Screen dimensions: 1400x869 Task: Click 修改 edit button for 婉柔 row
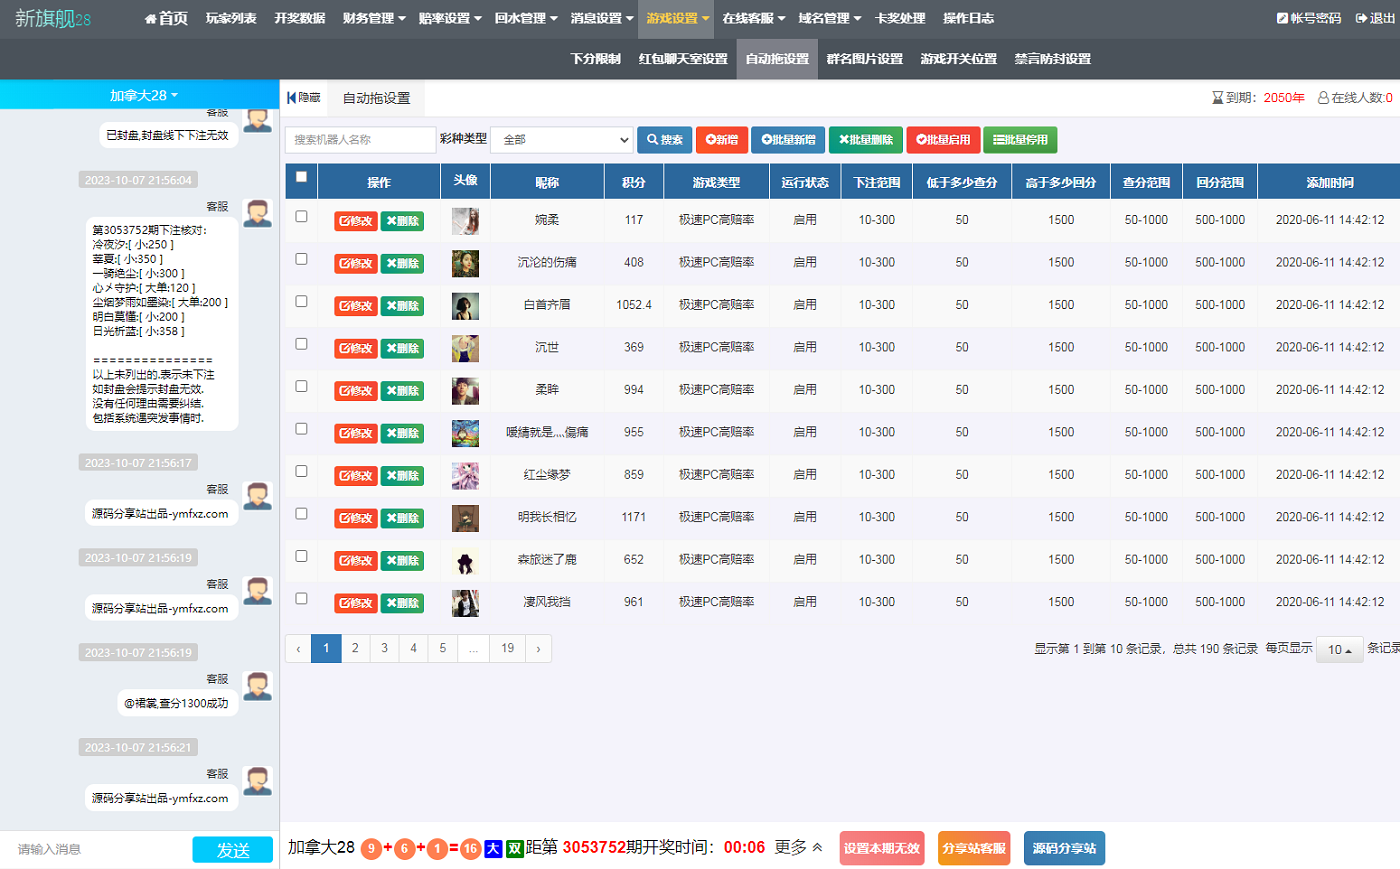coord(355,221)
